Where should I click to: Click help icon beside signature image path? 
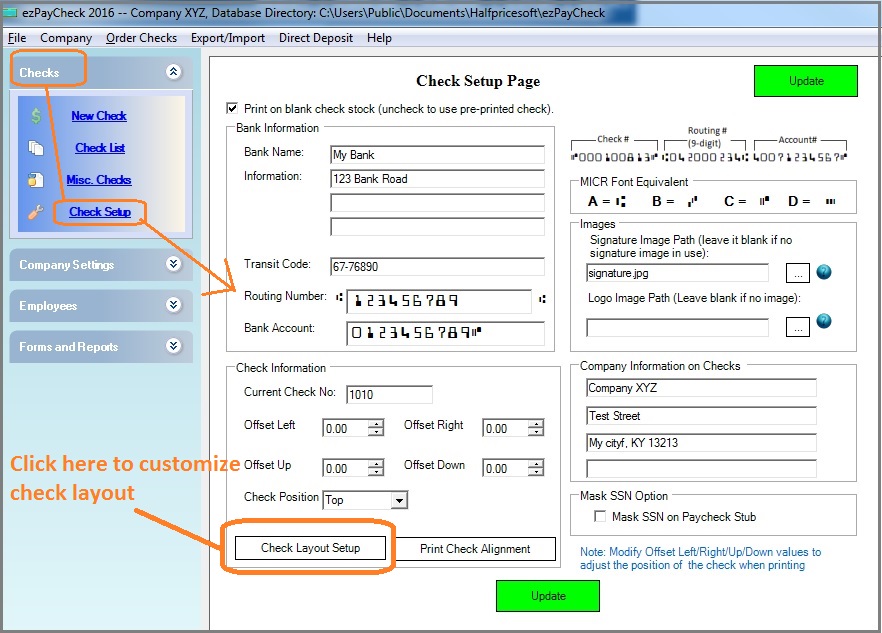click(824, 272)
